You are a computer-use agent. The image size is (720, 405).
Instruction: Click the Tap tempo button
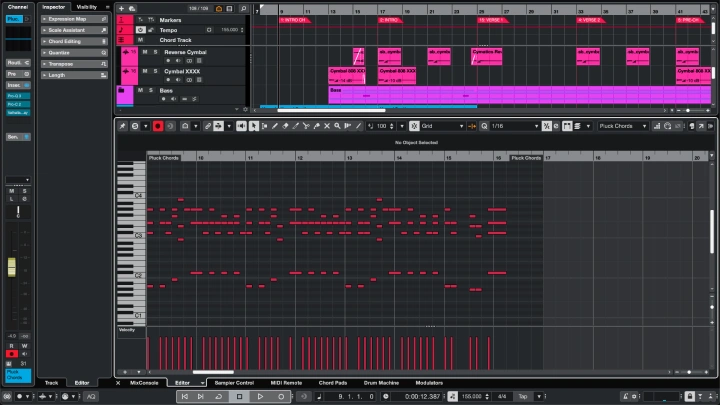[523, 396]
